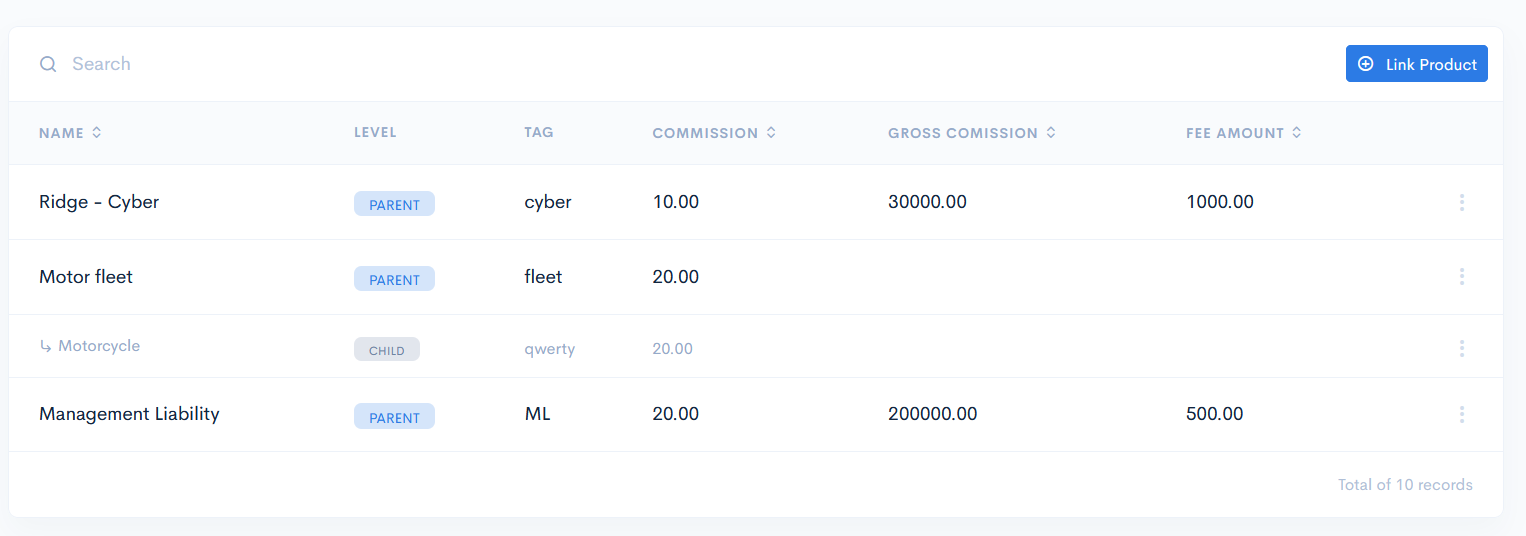Open row menu for Ridge - Cyber
This screenshot has height=536, width=1526.
point(1461,203)
